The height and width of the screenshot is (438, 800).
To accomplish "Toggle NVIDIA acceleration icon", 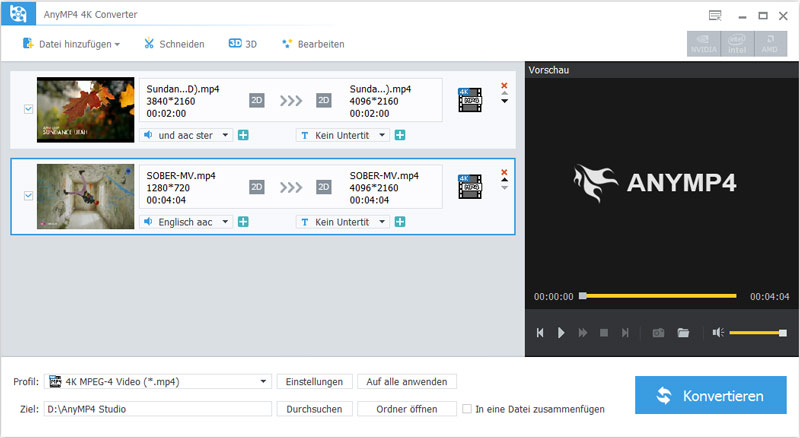I will [704, 44].
